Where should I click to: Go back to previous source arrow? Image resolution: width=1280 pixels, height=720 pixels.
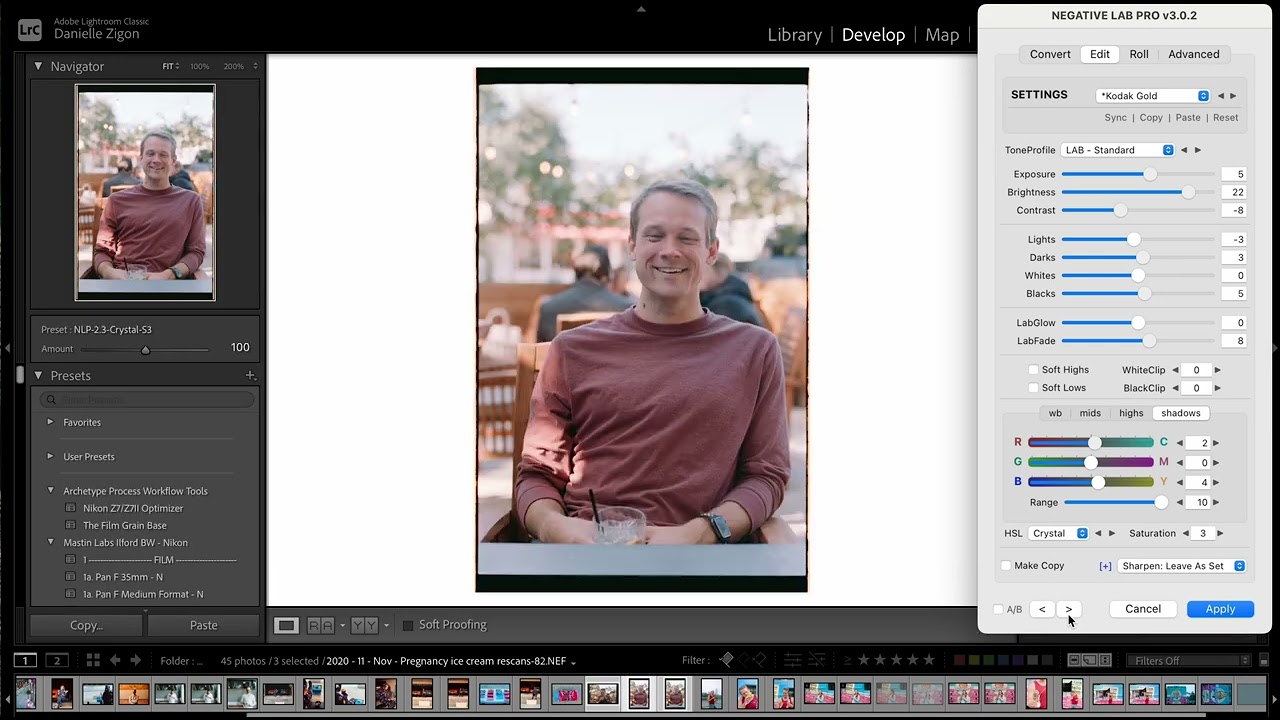coord(115,660)
